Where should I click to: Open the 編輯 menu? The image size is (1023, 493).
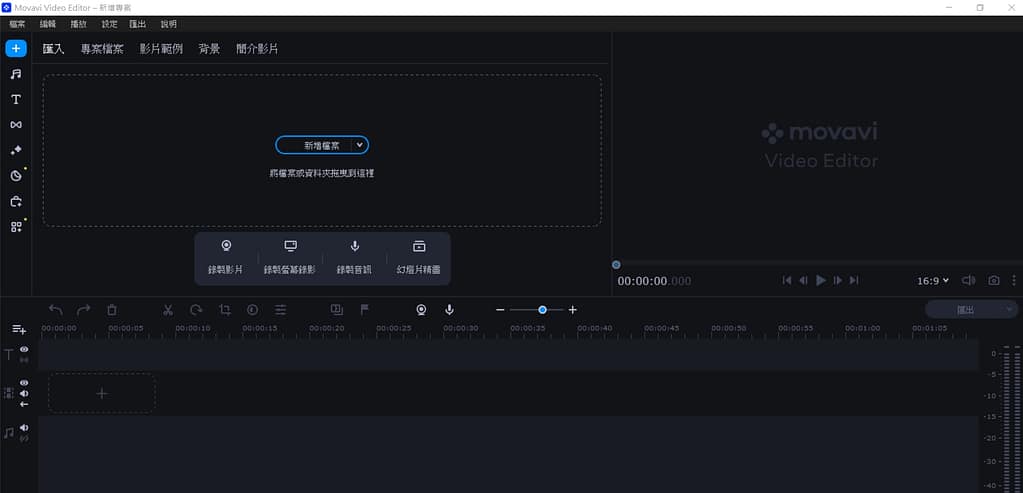[x=48, y=24]
